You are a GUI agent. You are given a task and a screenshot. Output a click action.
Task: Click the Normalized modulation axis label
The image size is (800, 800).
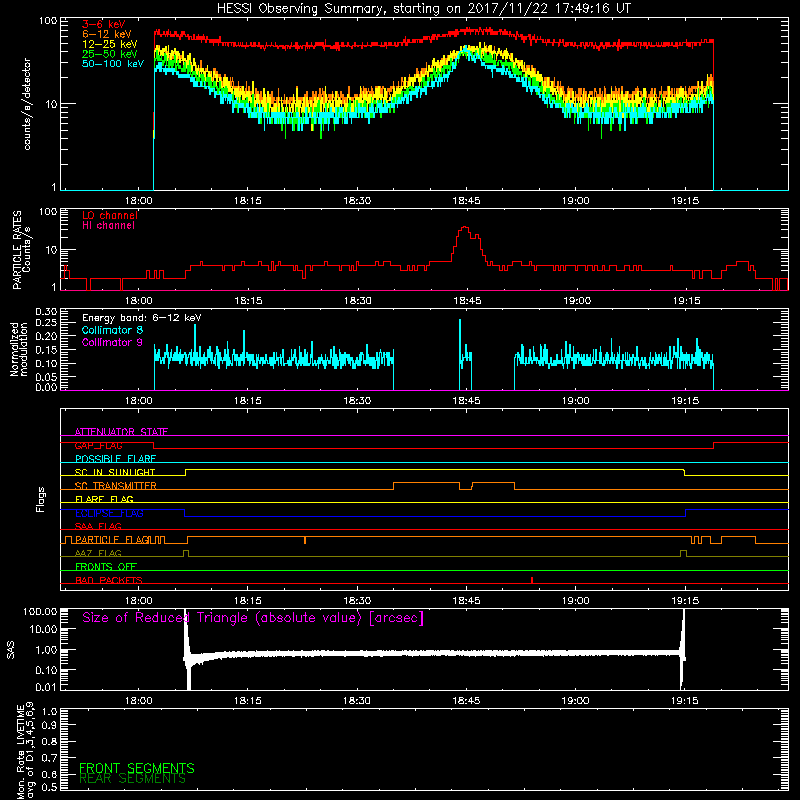(19, 349)
